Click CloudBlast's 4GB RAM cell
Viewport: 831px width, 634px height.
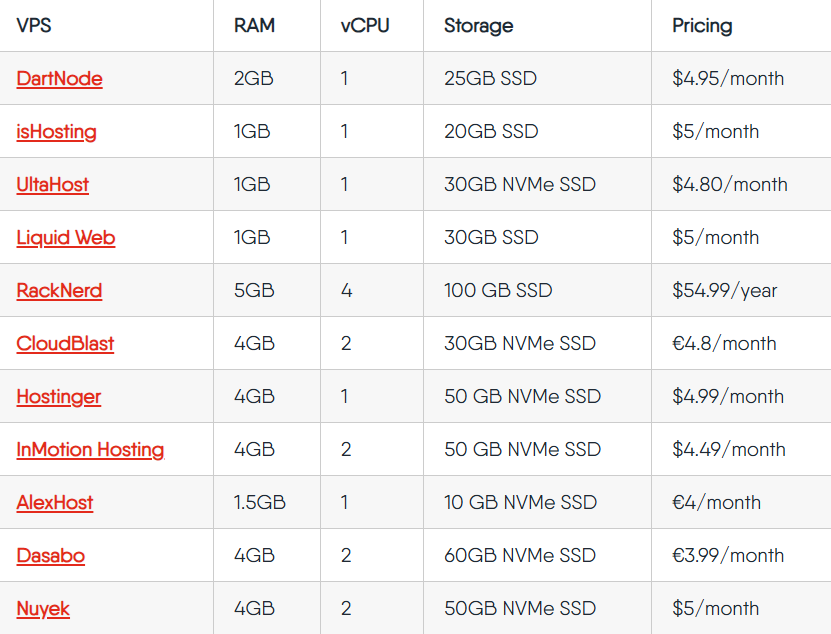click(x=254, y=344)
